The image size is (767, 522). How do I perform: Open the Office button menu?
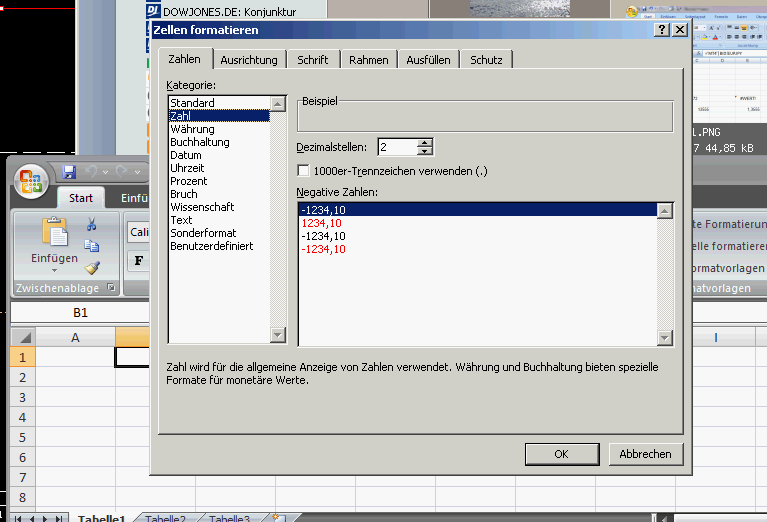click(x=31, y=181)
